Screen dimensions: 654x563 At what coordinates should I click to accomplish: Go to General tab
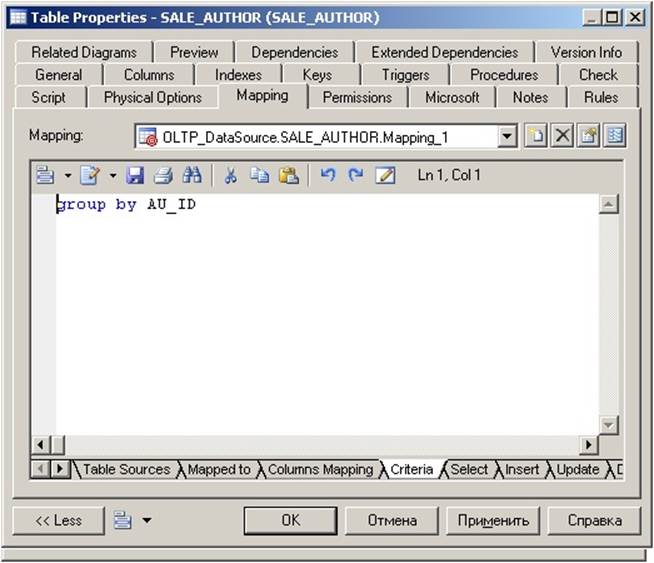point(59,75)
